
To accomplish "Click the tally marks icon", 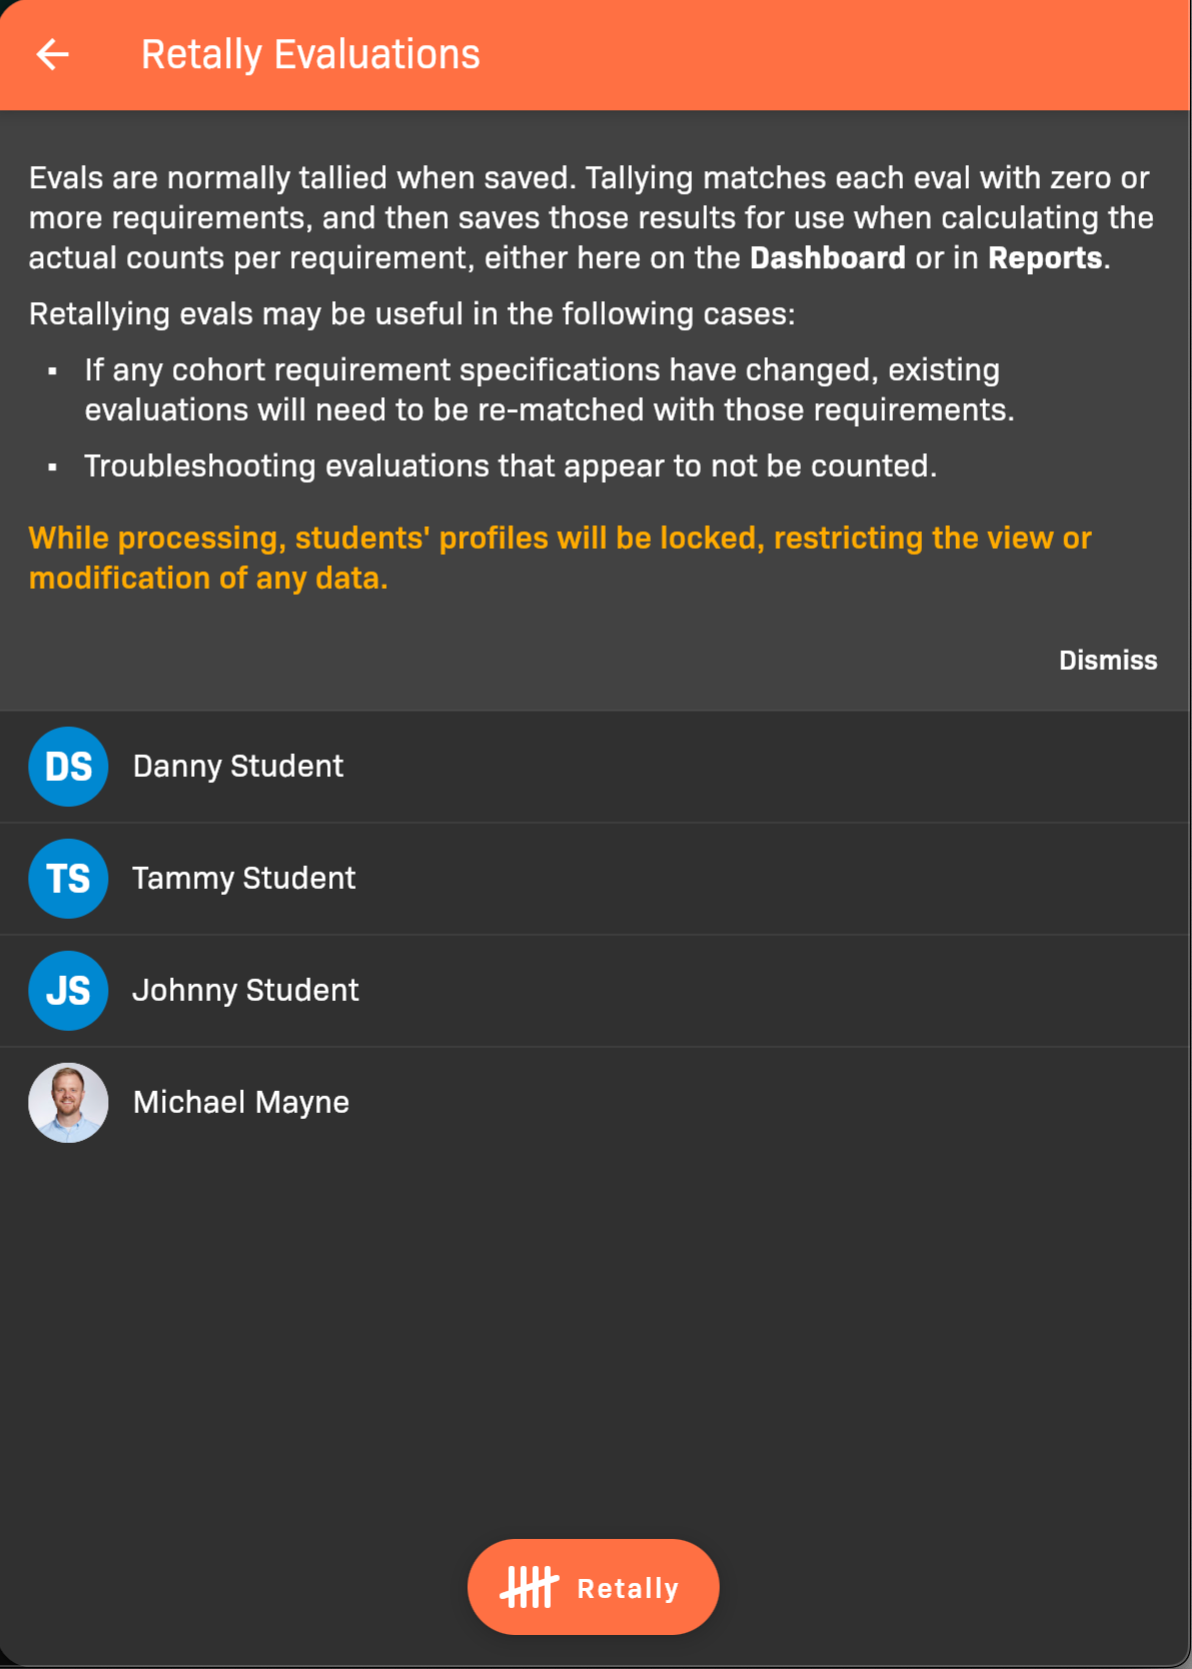I will click(529, 1587).
